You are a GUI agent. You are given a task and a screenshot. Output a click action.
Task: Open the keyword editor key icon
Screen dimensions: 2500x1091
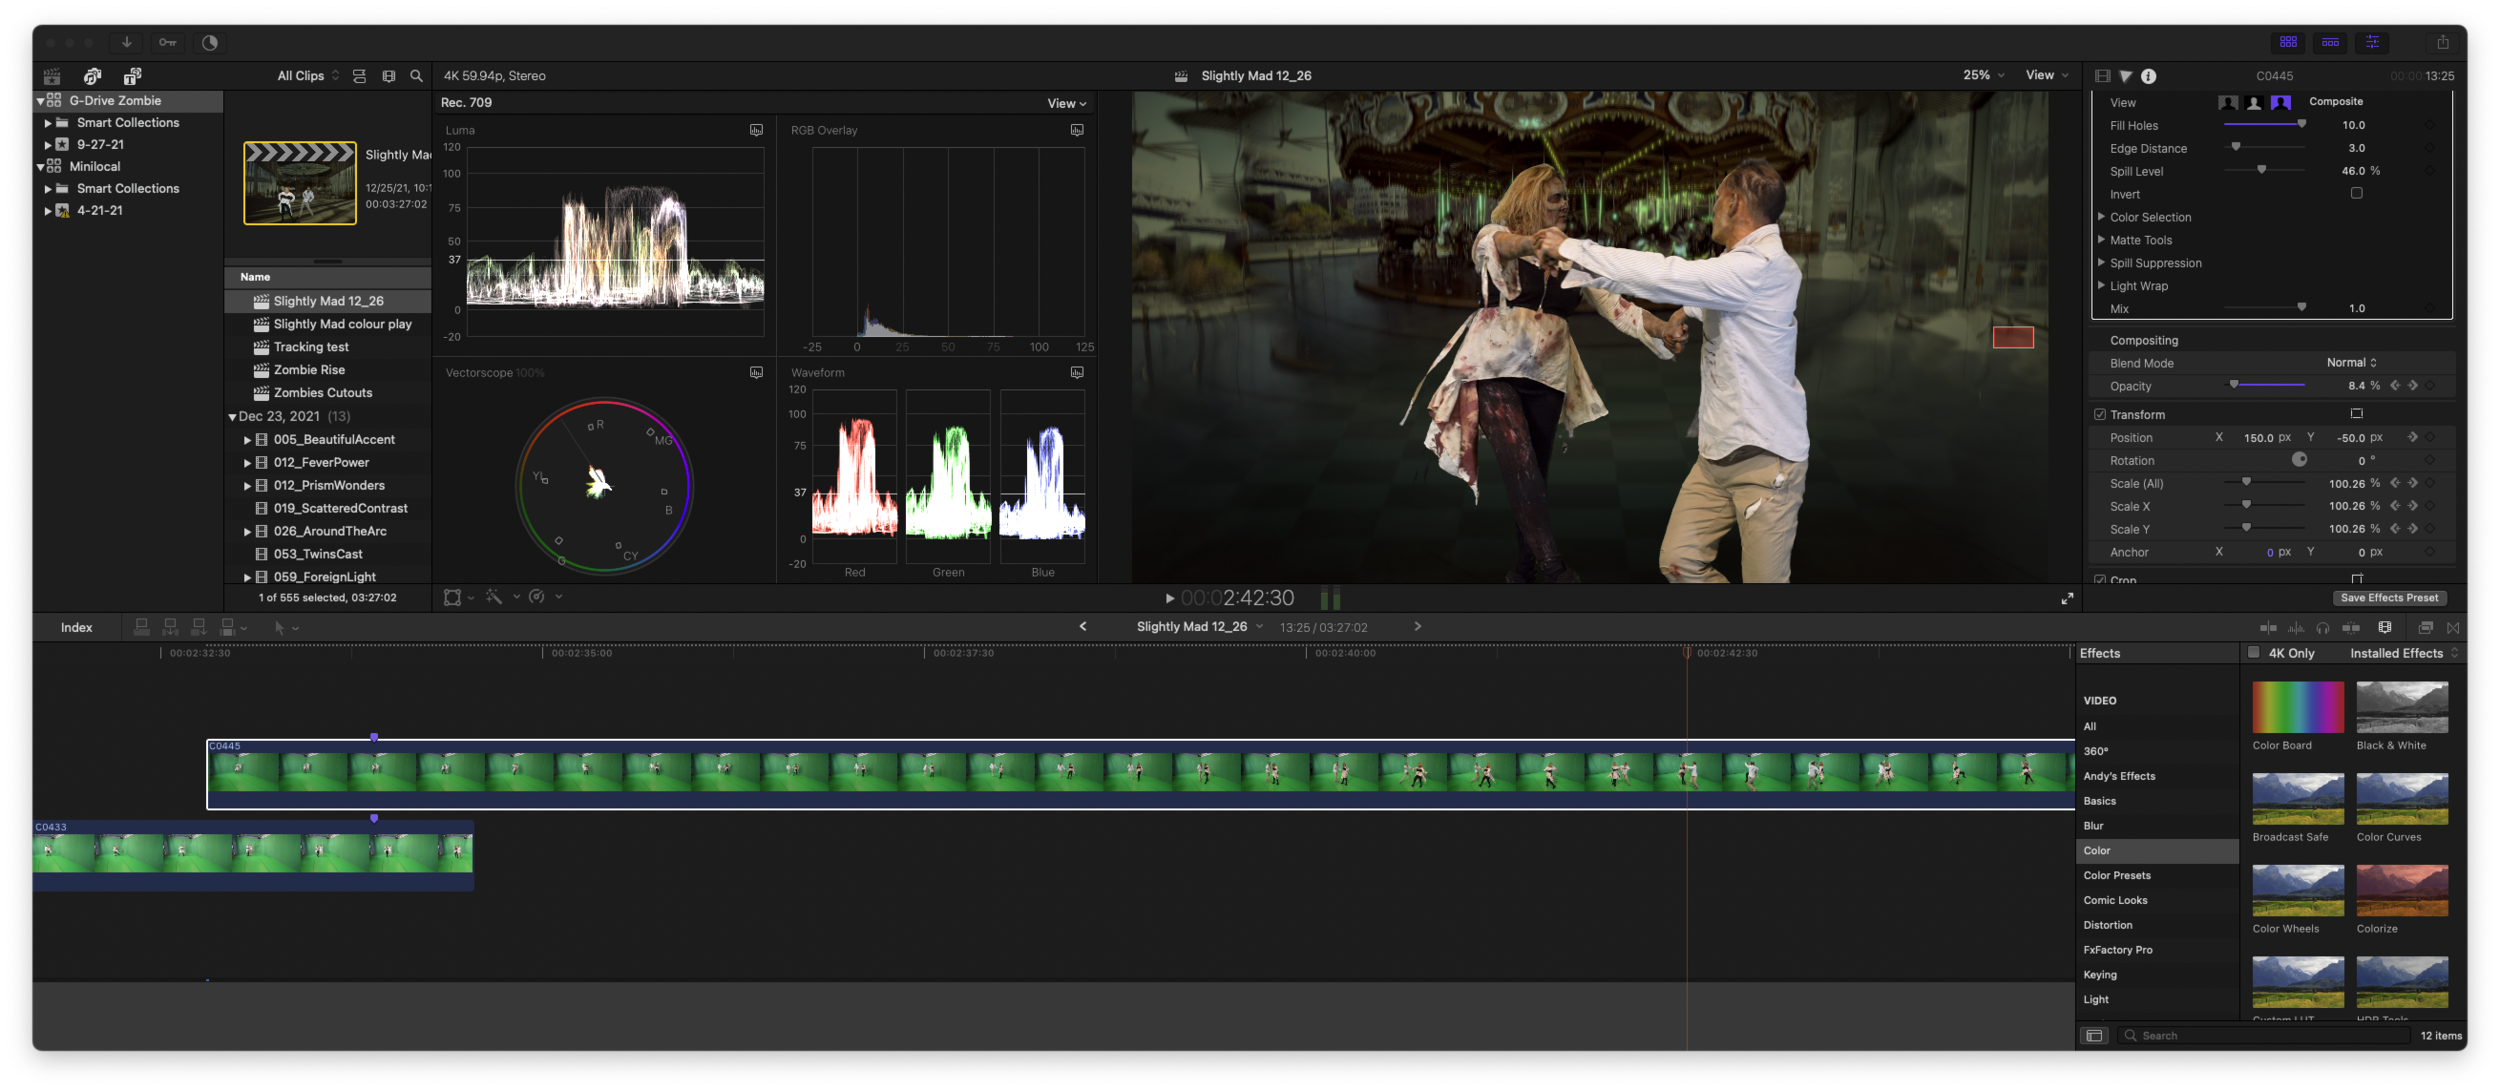[x=167, y=42]
